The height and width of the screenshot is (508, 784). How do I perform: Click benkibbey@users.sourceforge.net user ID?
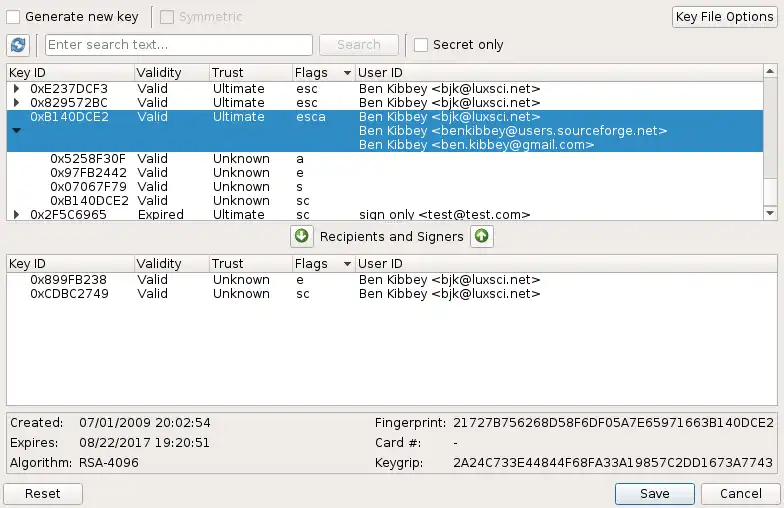[x=513, y=130]
